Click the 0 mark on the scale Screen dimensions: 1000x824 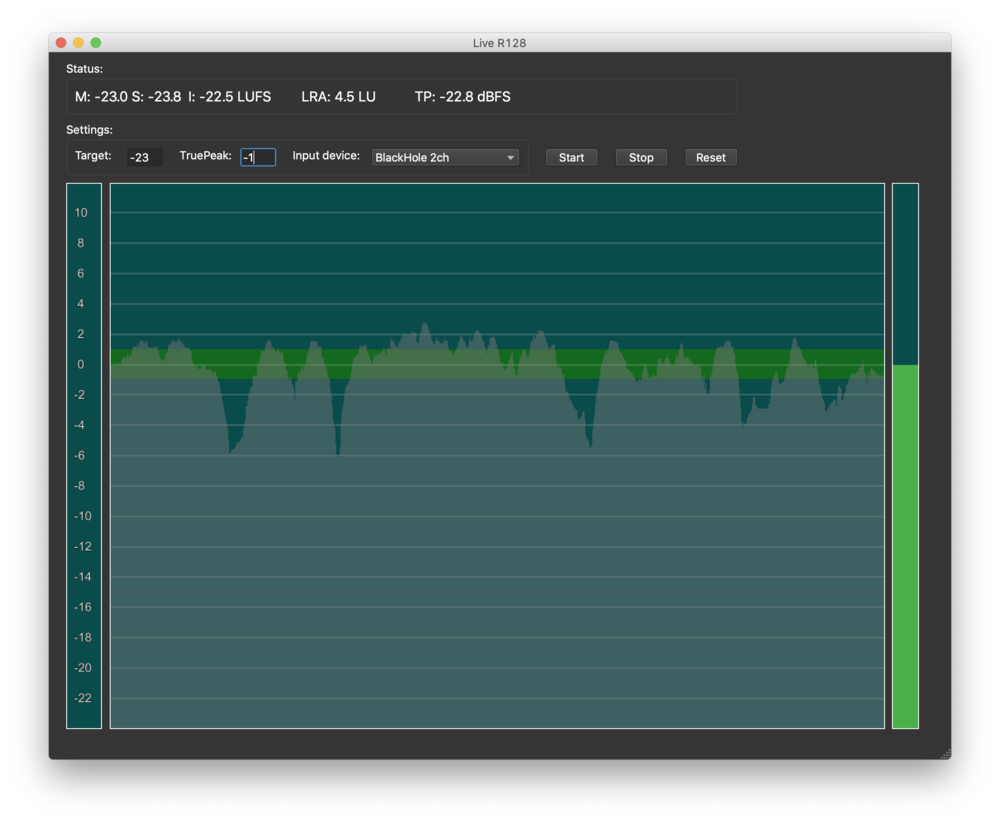pyautogui.click(x=81, y=365)
